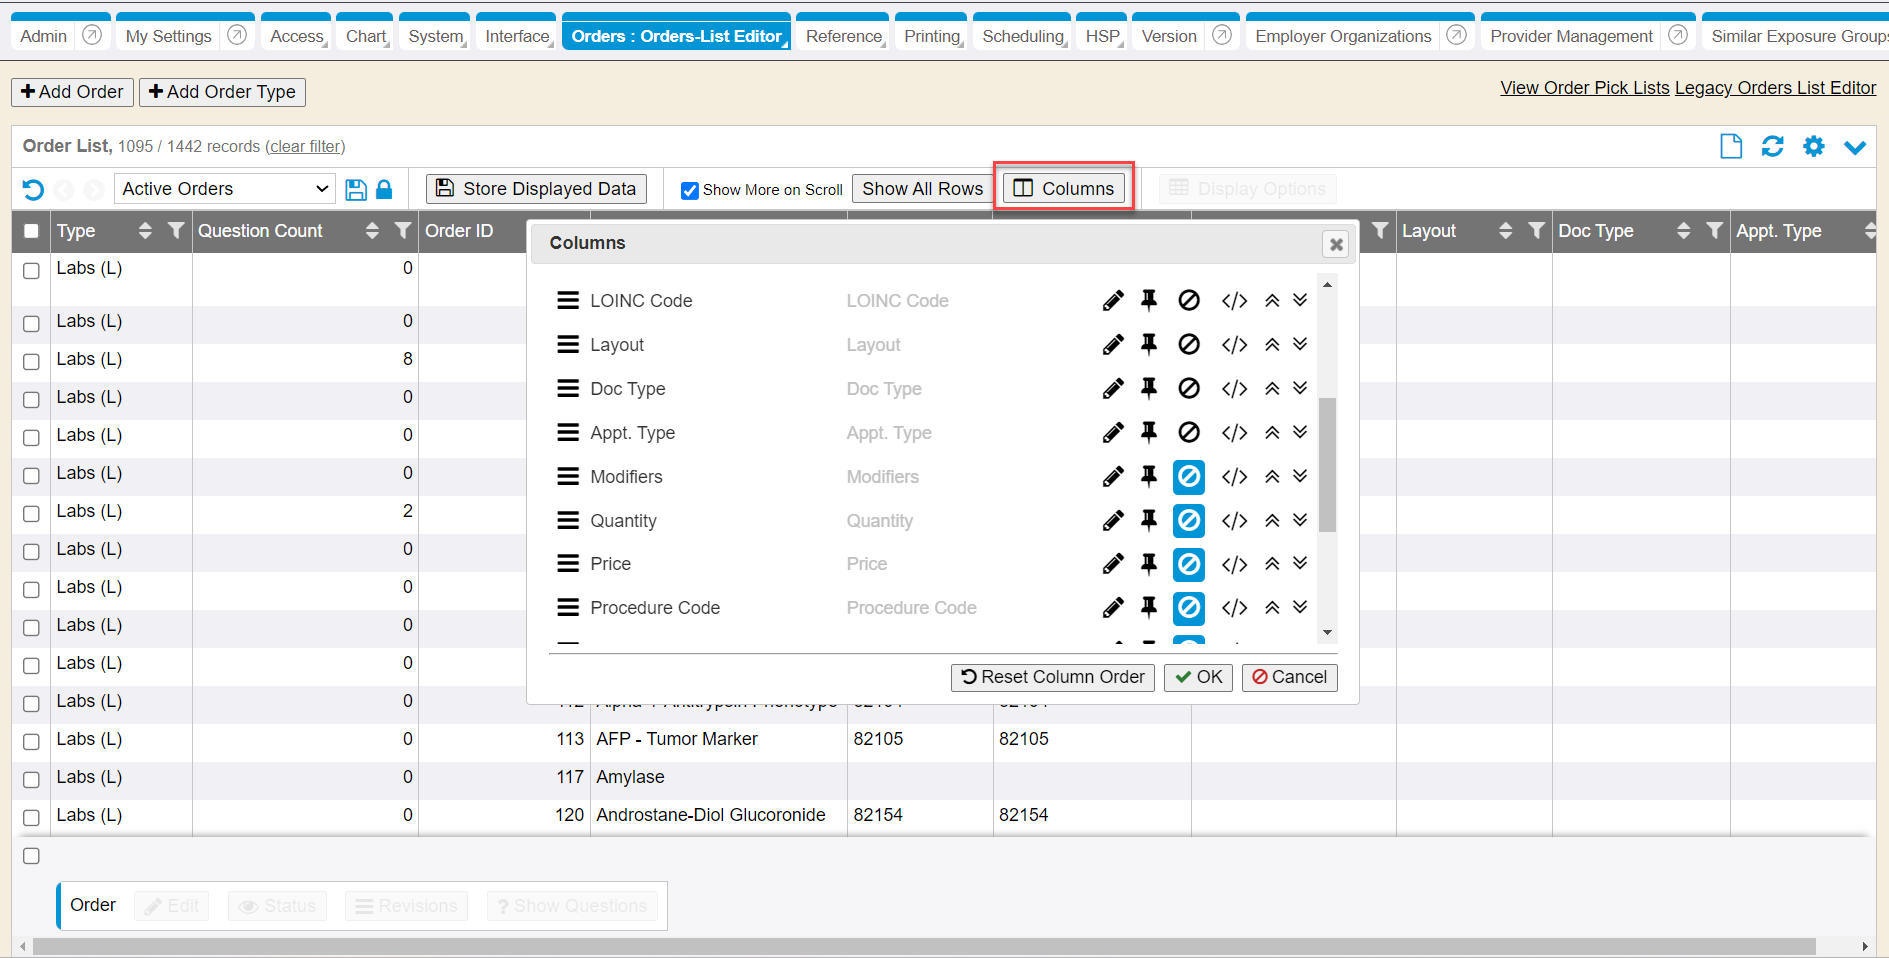This screenshot has height=958, width=1889.
Task: Collapse the Order List panel chevron
Action: click(x=1854, y=148)
